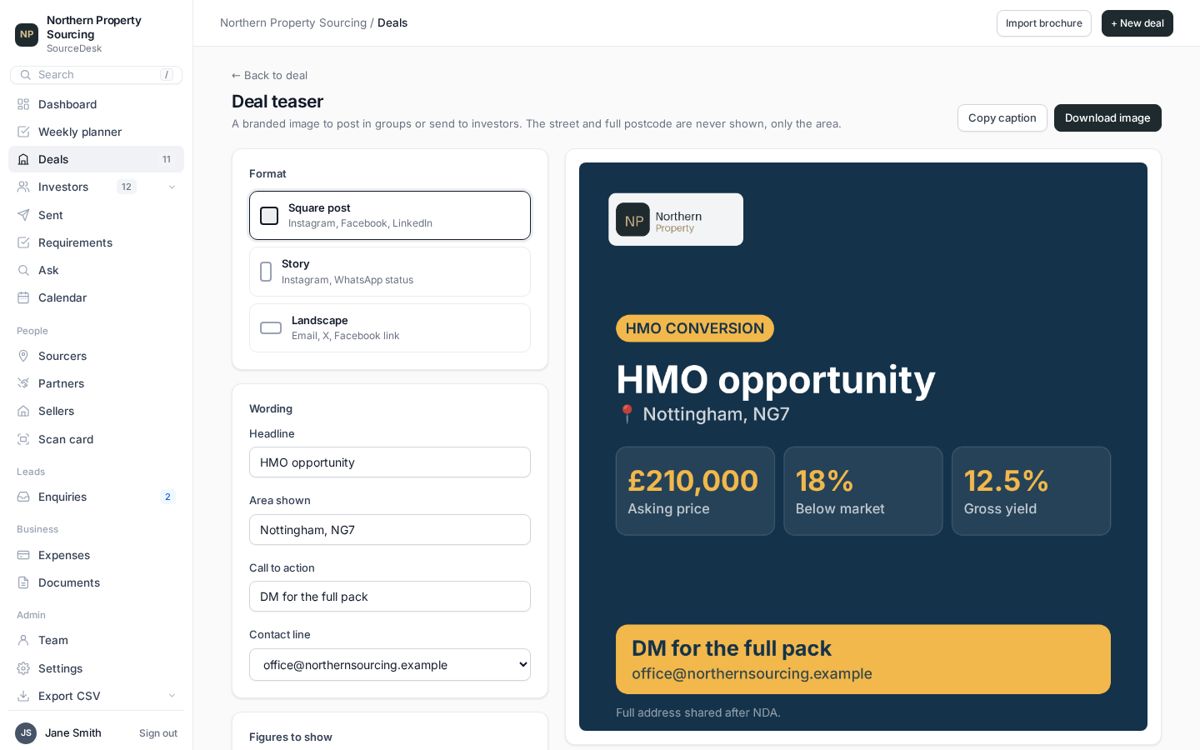Click the Expenses icon in sidebar
1200x750 pixels.
[24, 555]
